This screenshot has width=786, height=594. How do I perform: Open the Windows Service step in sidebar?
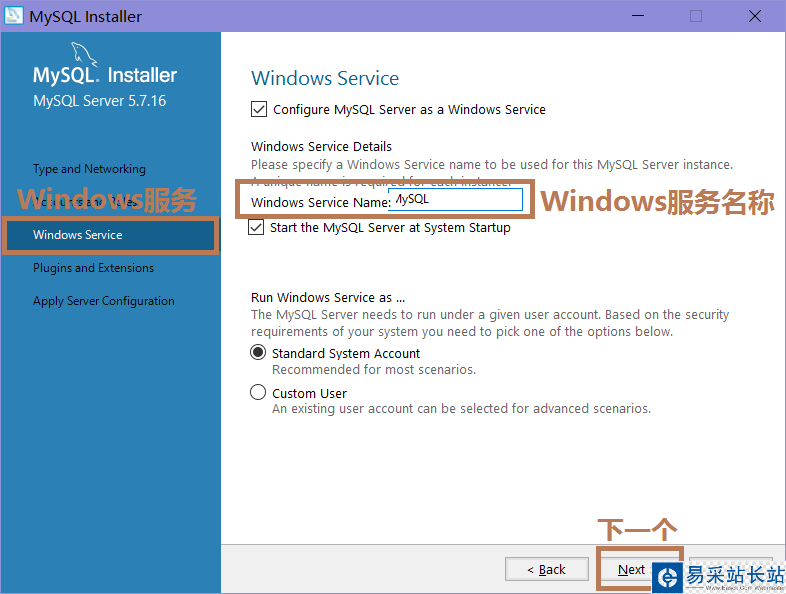[110, 235]
